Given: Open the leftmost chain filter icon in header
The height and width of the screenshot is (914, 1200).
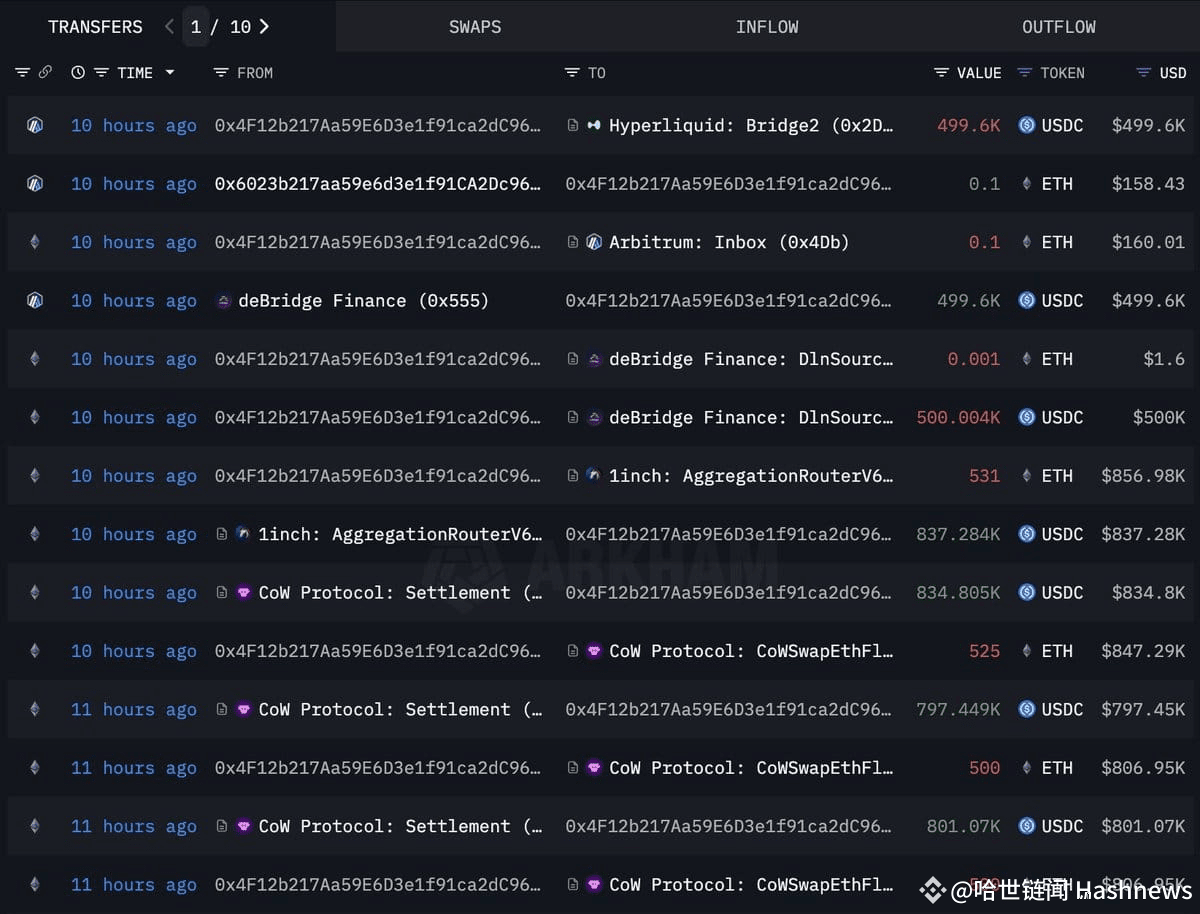Looking at the screenshot, I should coord(22,73).
